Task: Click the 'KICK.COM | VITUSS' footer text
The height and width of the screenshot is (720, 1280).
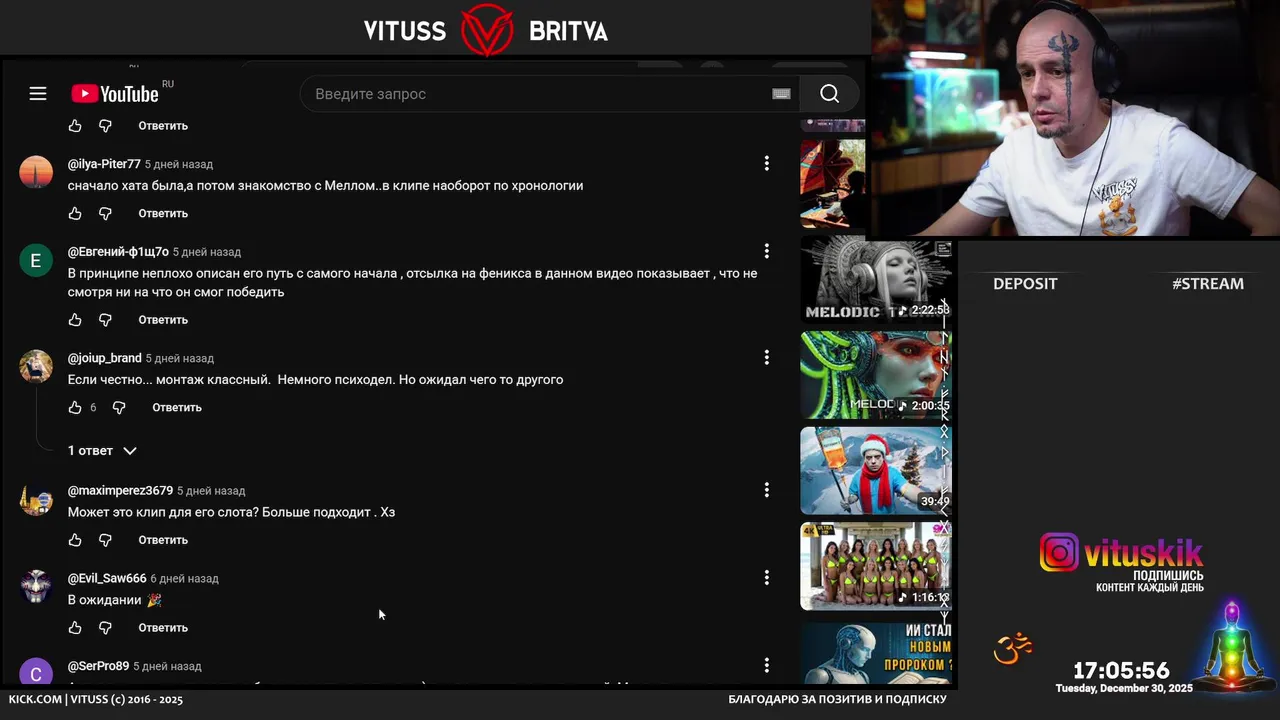Action: click(96, 699)
